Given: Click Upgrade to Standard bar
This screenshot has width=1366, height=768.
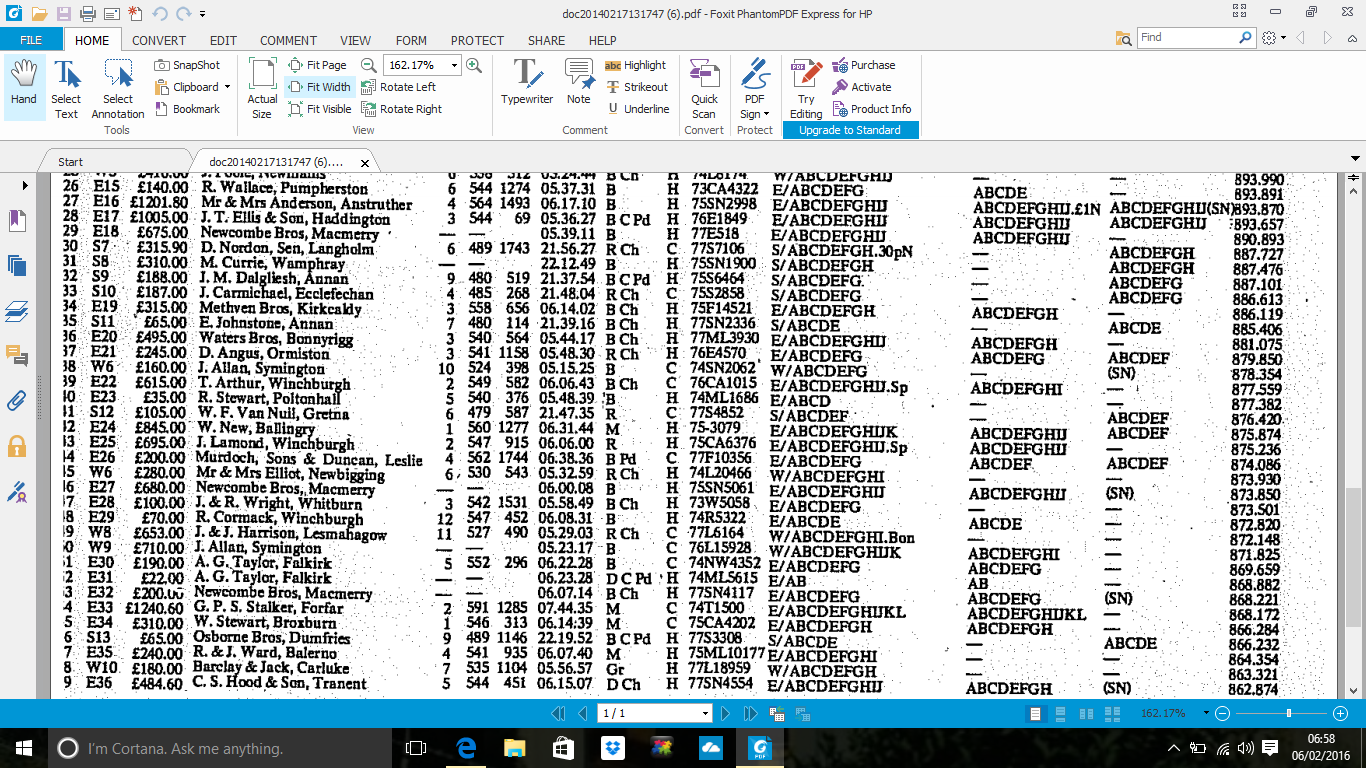Looking at the screenshot, I should coord(850,130).
